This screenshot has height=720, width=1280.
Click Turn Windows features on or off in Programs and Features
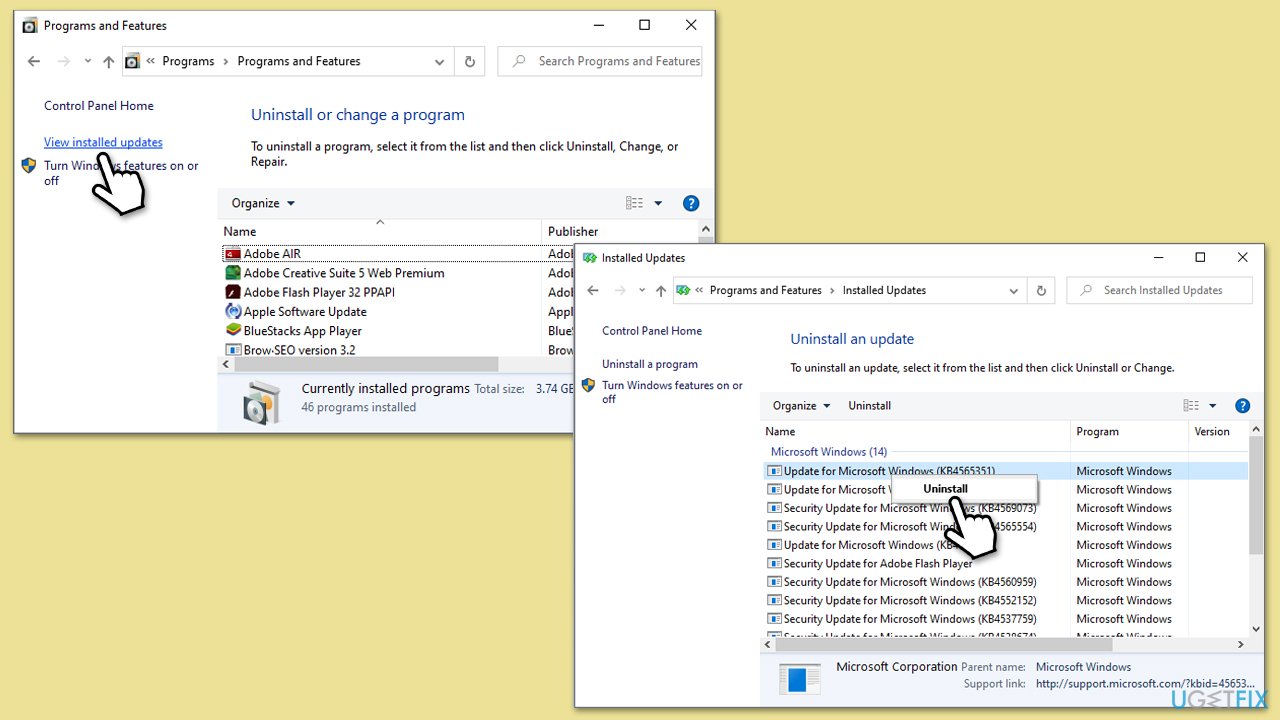click(121, 173)
